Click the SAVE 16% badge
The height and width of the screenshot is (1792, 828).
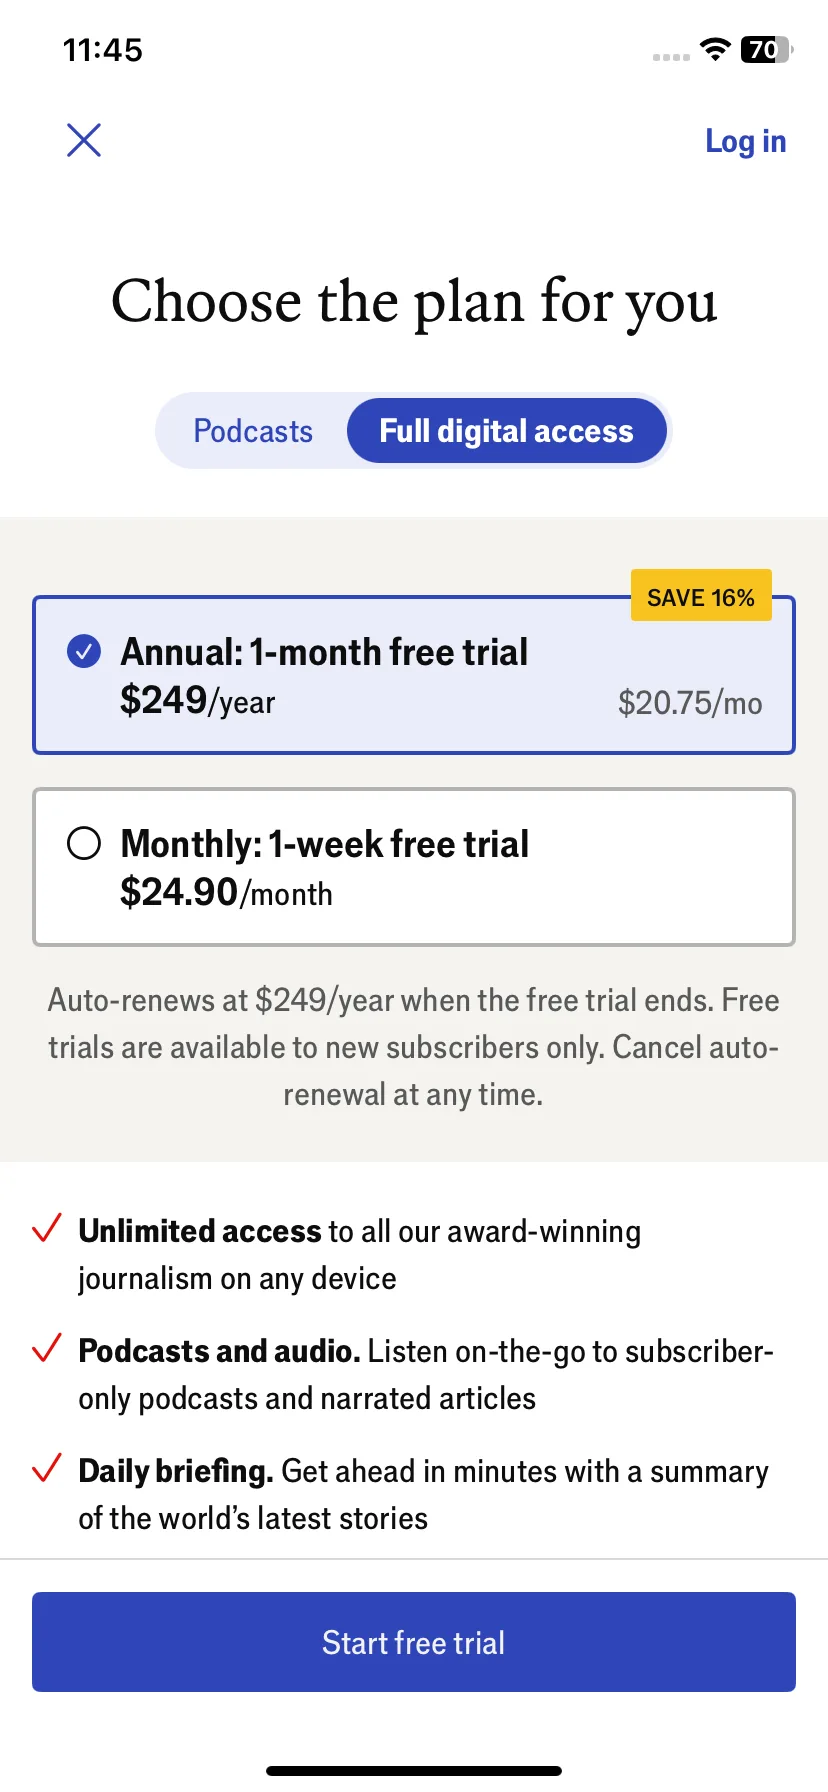pos(701,596)
